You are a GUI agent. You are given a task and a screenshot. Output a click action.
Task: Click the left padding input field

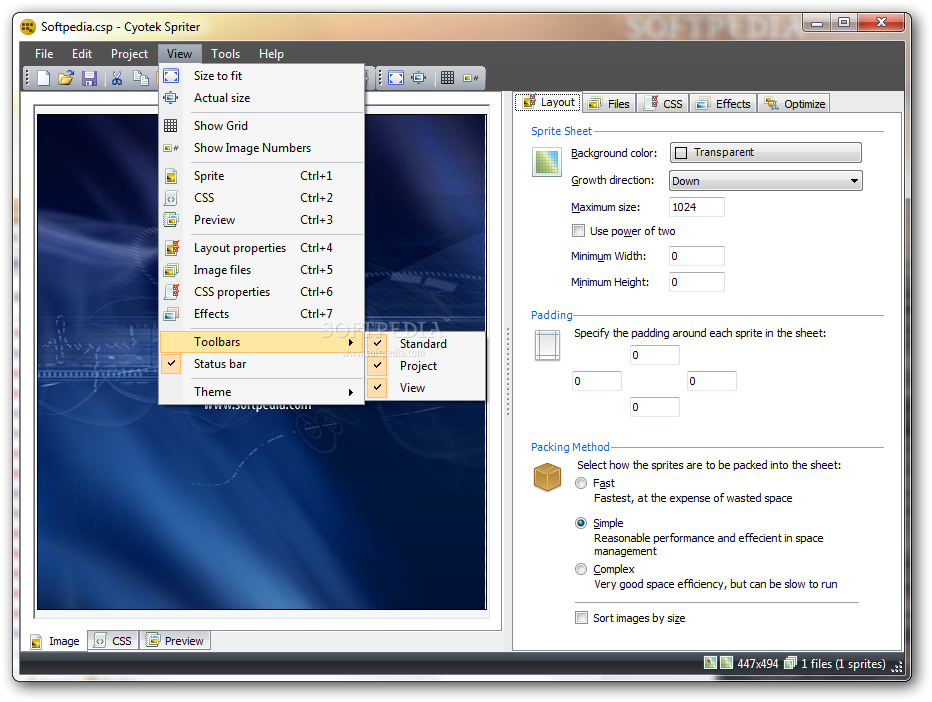597,381
